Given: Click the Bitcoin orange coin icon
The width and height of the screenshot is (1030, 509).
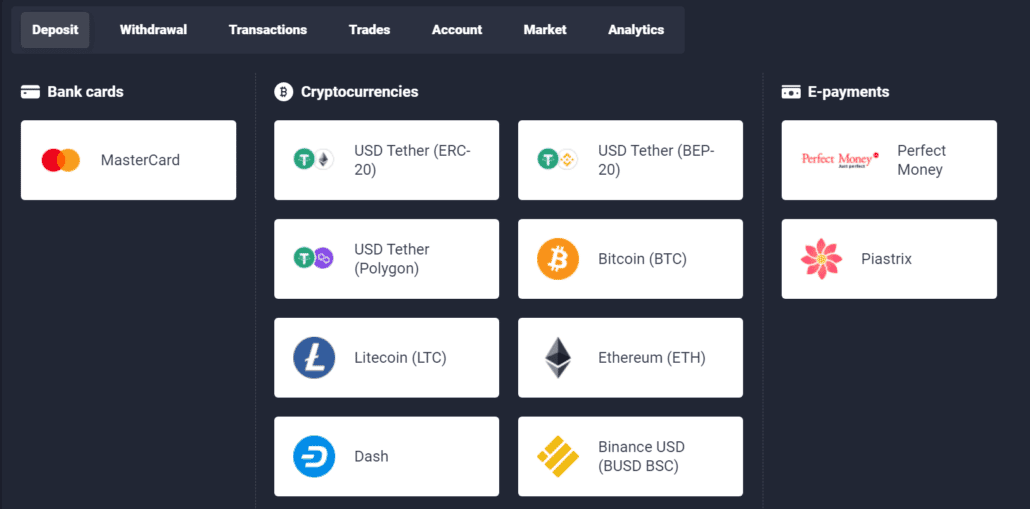Looking at the screenshot, I should (x=558, y=259).
